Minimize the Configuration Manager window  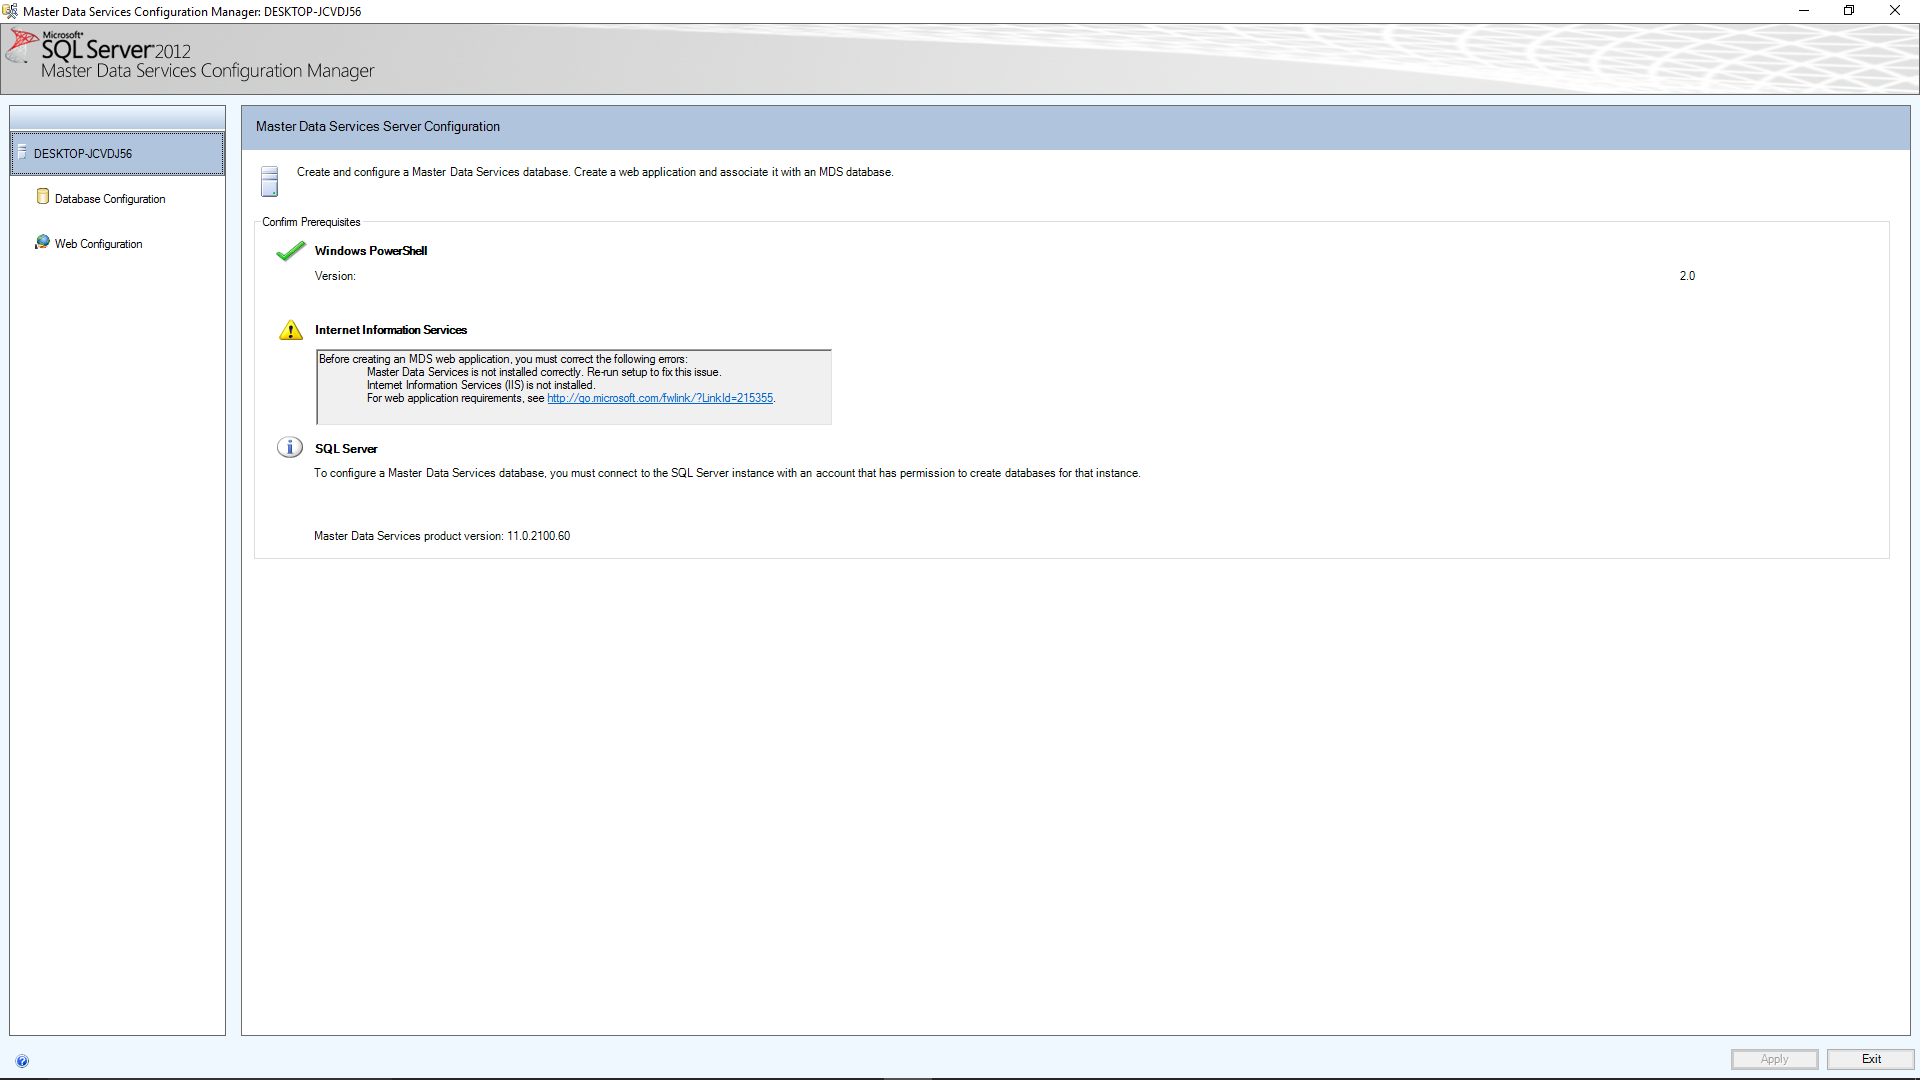1804,11
